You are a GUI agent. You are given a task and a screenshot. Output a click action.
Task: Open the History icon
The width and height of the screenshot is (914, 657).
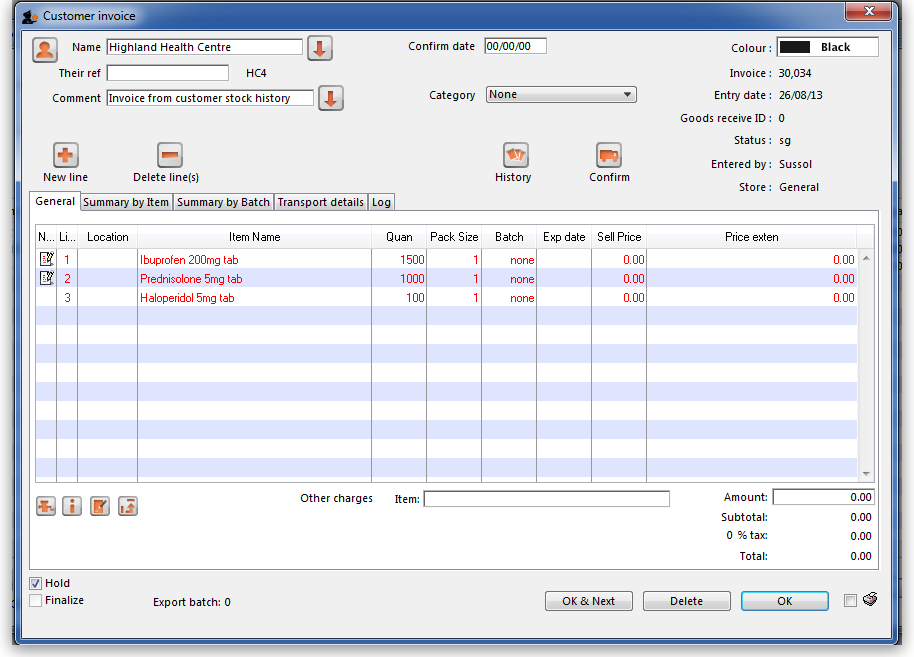click(515, 155)
